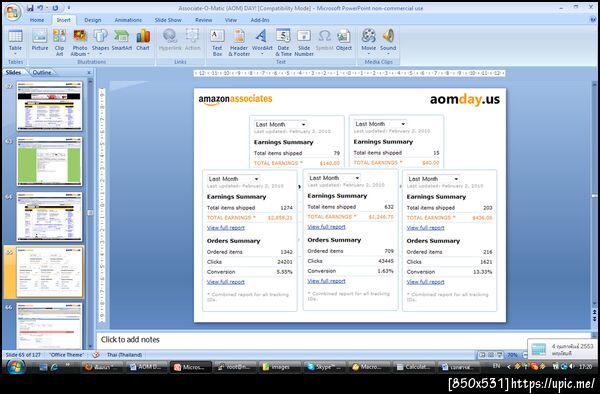Viewport: 600px width, 394px height.
Task: Open the Add-Ins tab
Action: (260, 20)
